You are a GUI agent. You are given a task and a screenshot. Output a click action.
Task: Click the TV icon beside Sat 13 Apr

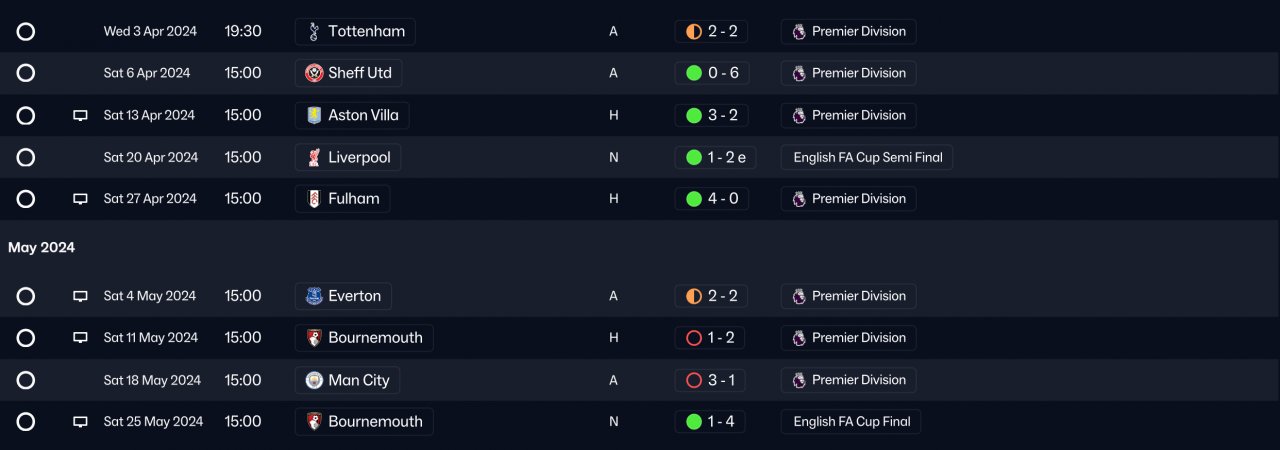(x=80, y=115)
